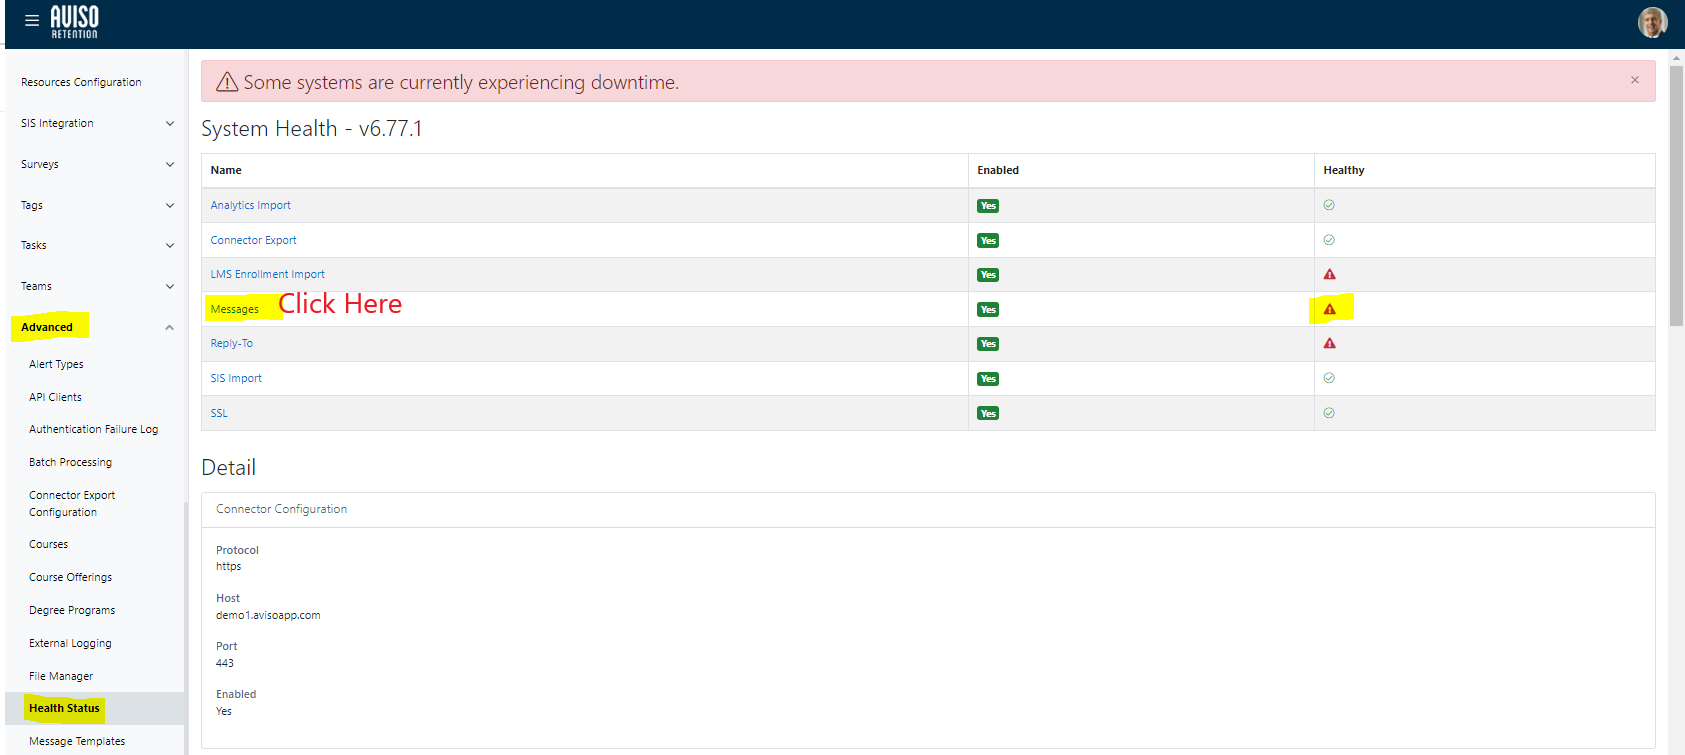Image resolution: width=1685 pixels, height=755 pixels.
Task: Click Messages row warning icon
Action: [x=1329, y=309]
